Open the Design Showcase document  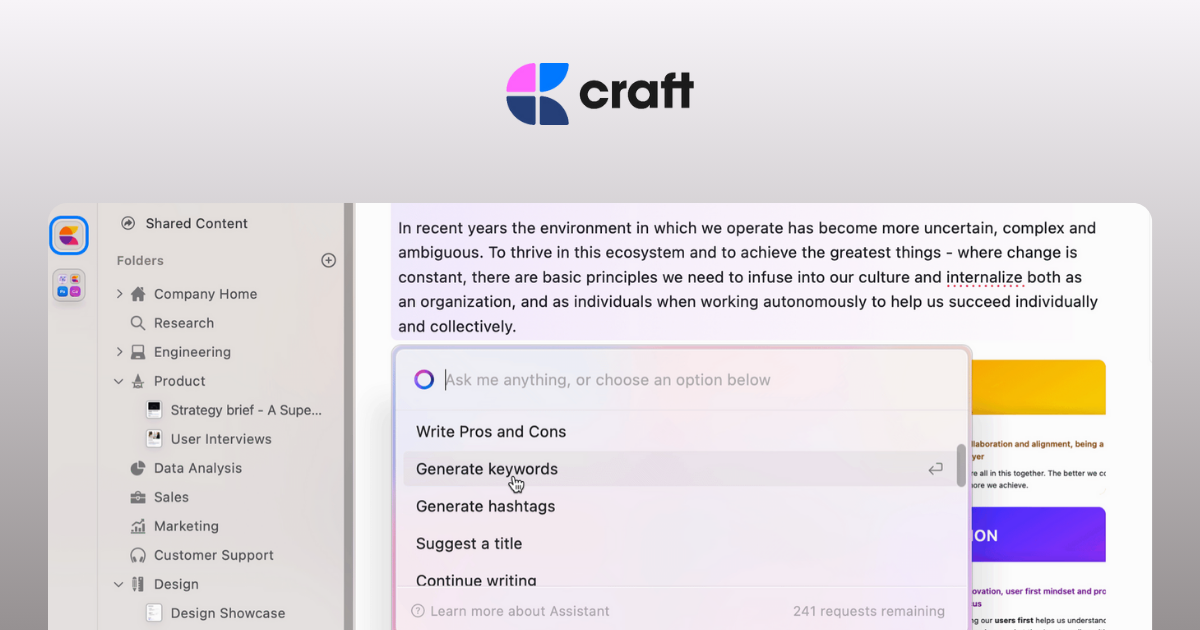tap(228, 613)
